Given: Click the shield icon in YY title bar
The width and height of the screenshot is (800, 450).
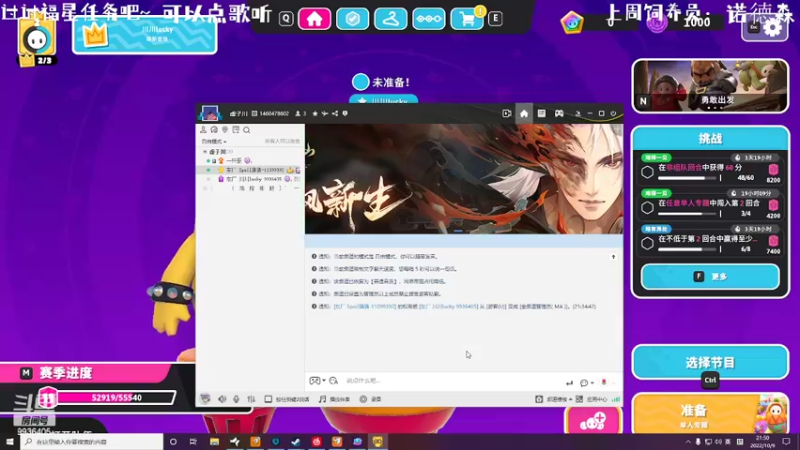Looking at the screenshot, I should pyautogui.click(x=345, y=113).
